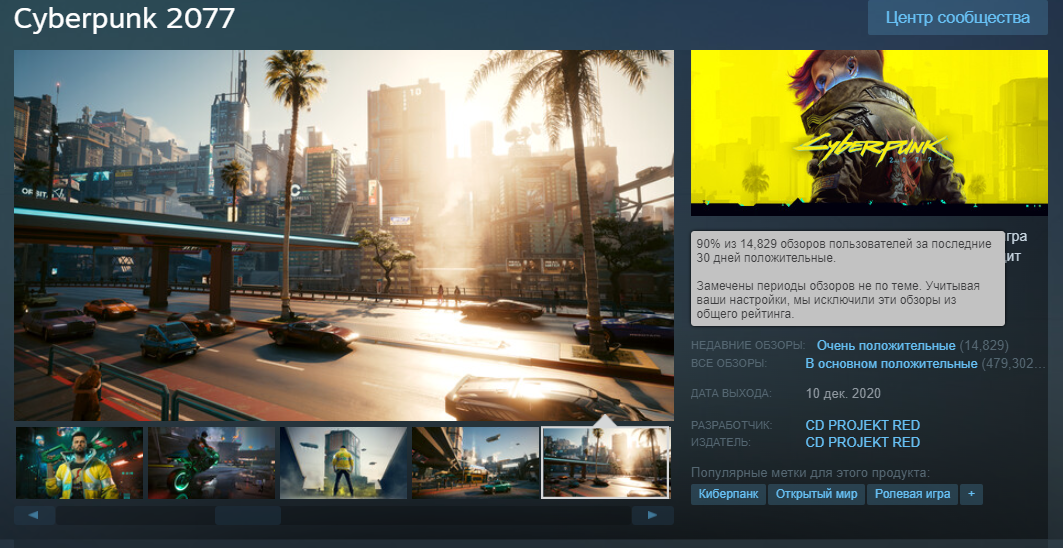Click the ВСЕ ОБЗОРЫ label

(x=729, y=364)
